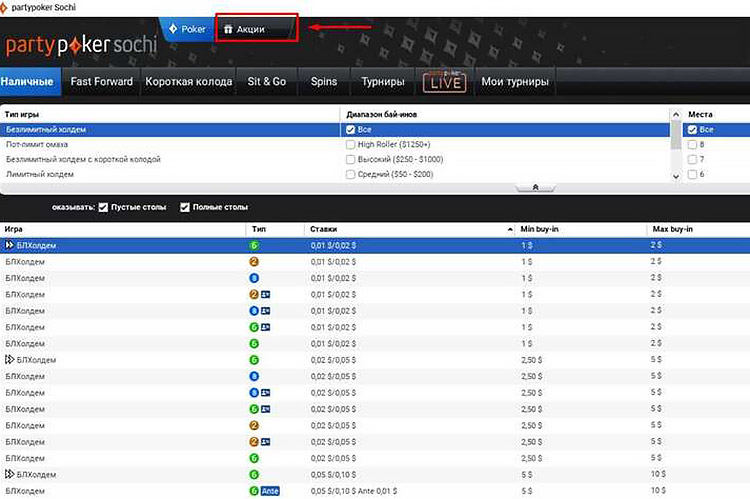Toggle the Пустые столы checkbox

[104, 207]
